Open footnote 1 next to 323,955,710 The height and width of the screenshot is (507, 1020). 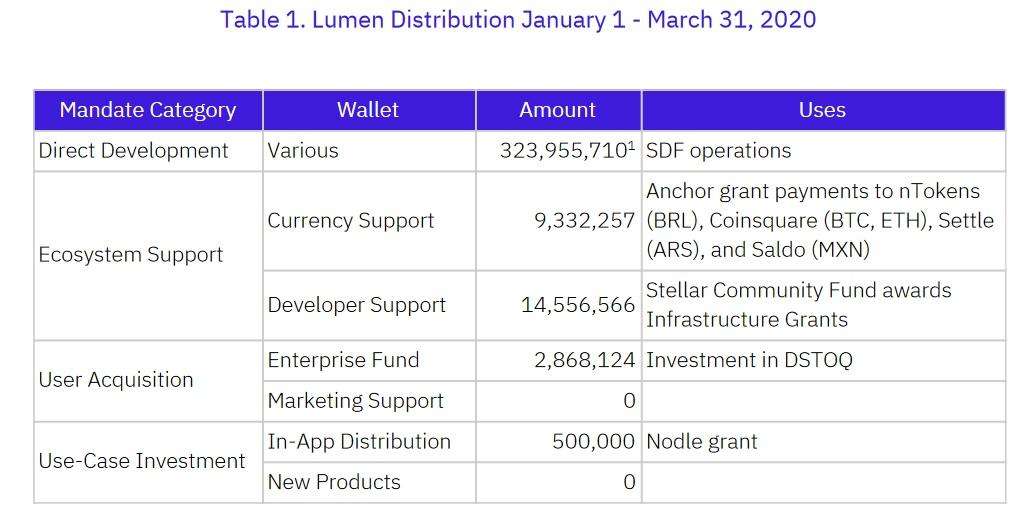click(631, 145)
